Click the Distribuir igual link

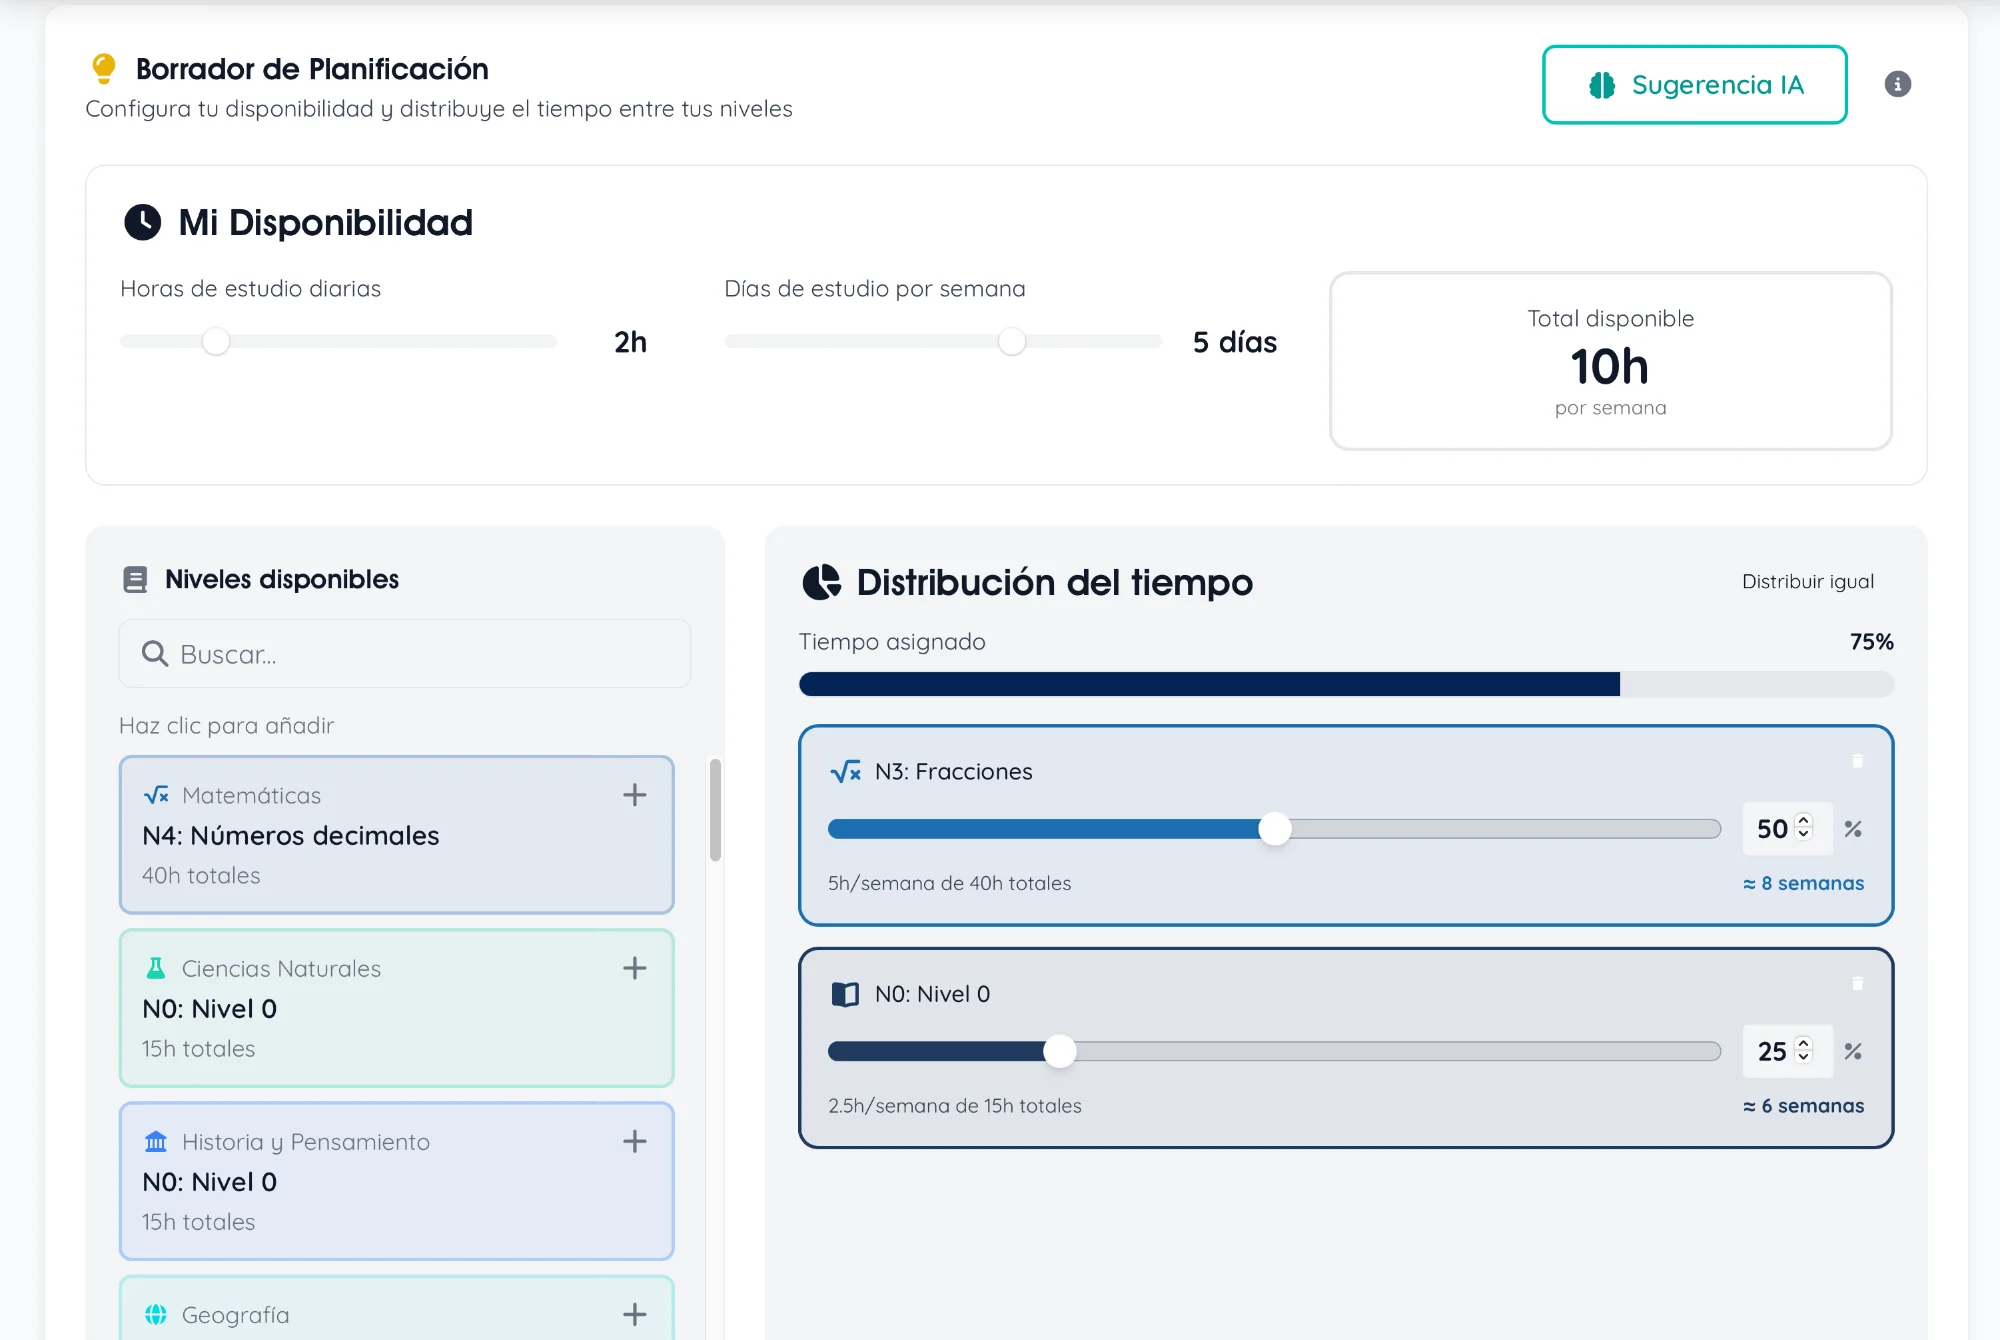point(1807,582)
